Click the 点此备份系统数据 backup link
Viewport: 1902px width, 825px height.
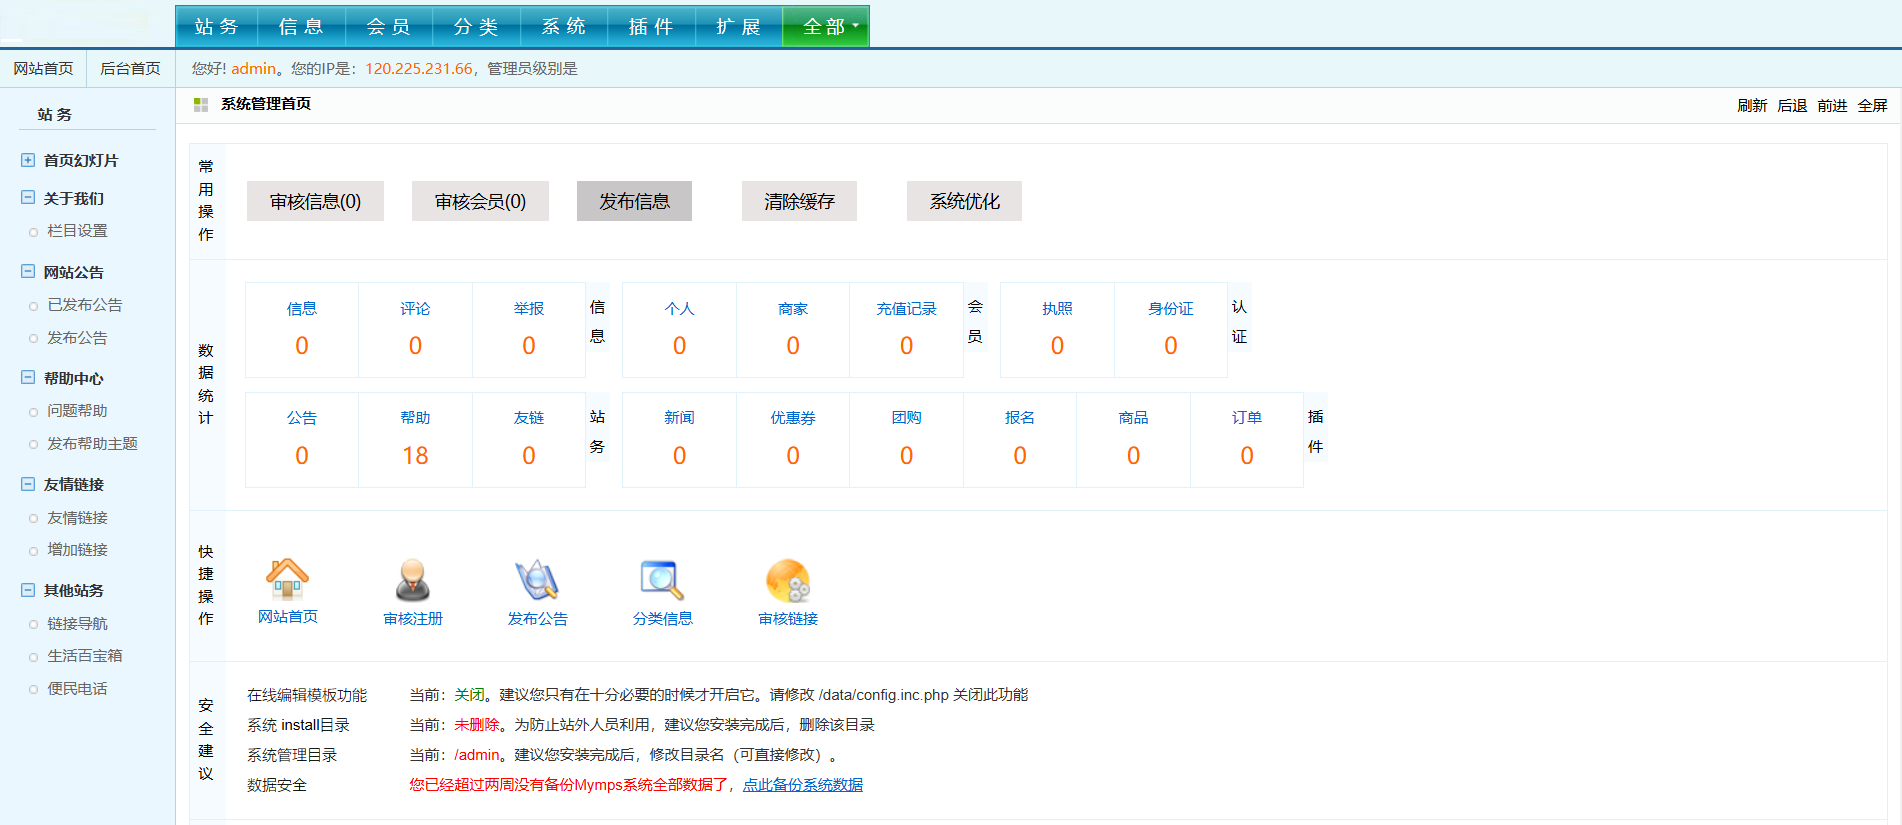pos(802,785)
